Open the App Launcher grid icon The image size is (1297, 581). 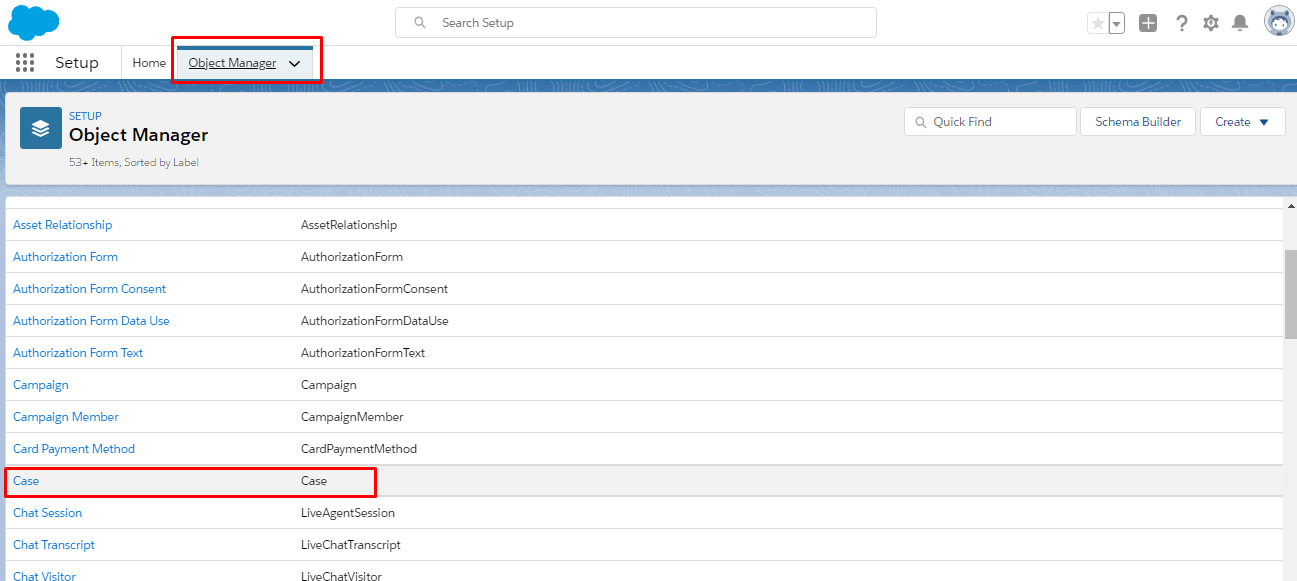[25, 63]
